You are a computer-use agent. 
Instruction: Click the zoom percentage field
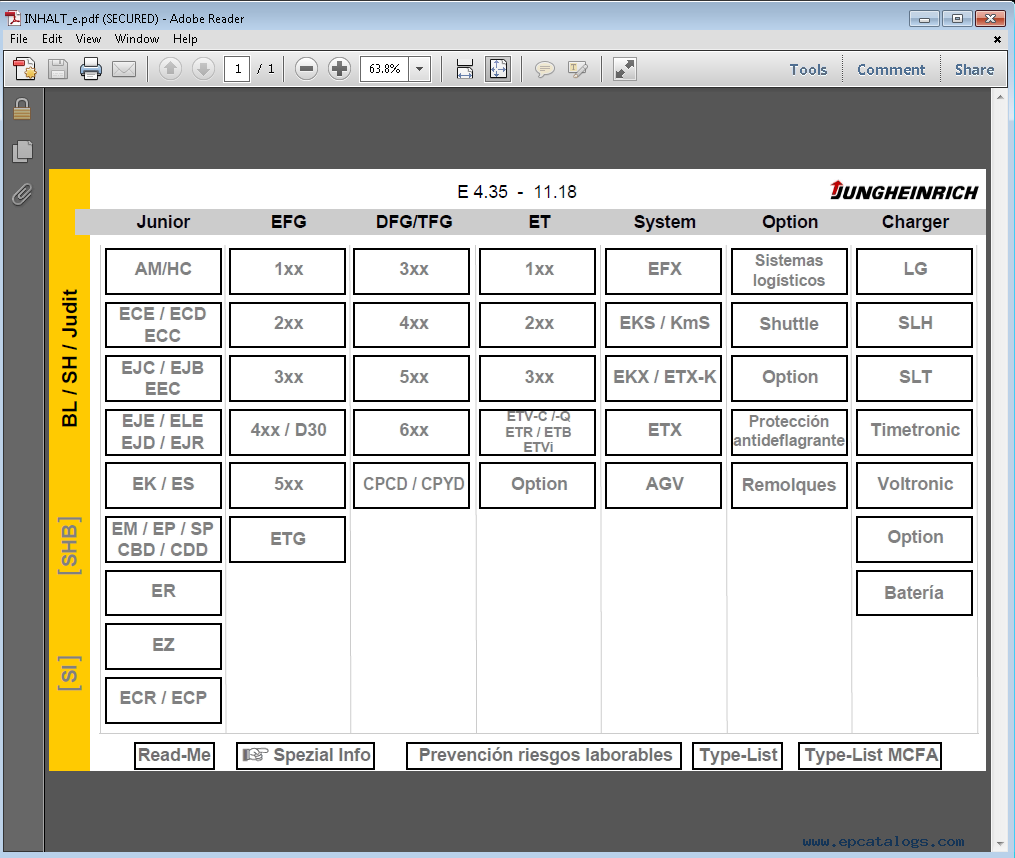(x=385, y=69)
